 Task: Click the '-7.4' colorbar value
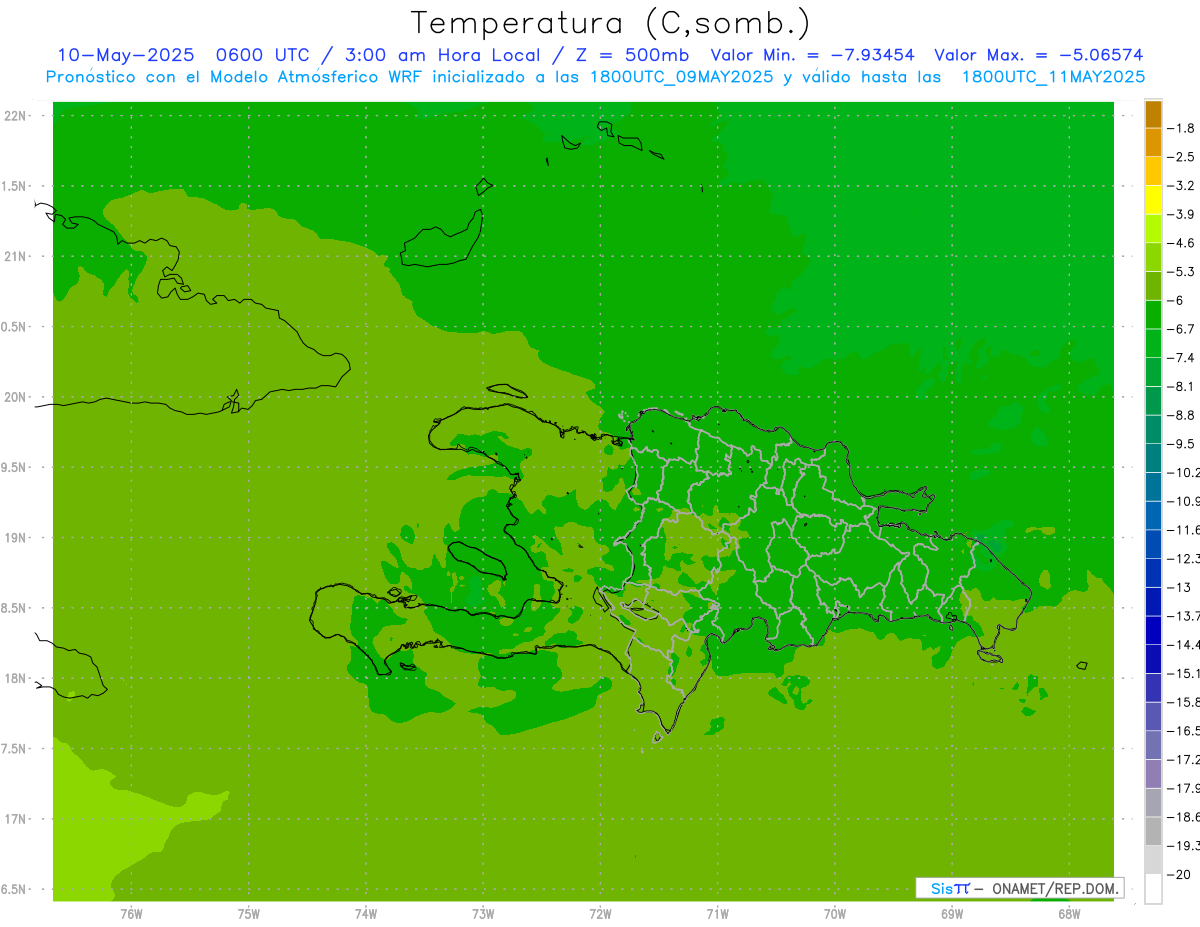tap(1180, 358)
